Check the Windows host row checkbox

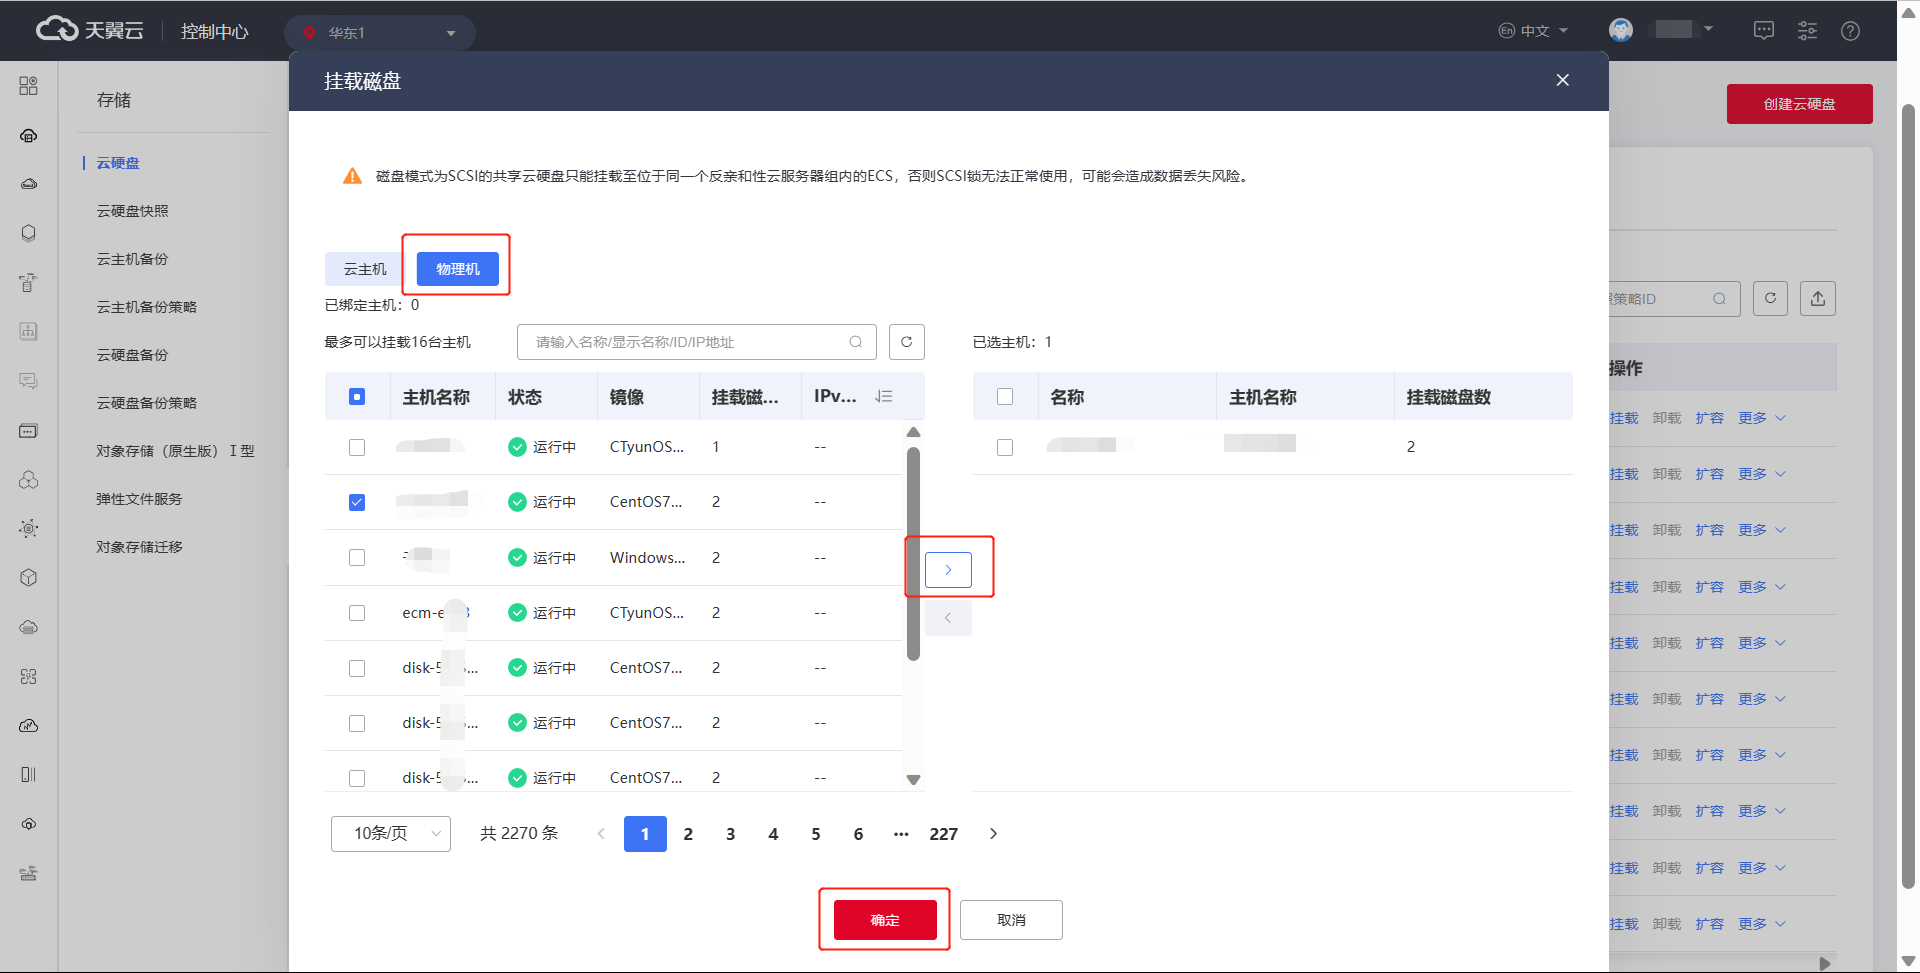(357, 558)
